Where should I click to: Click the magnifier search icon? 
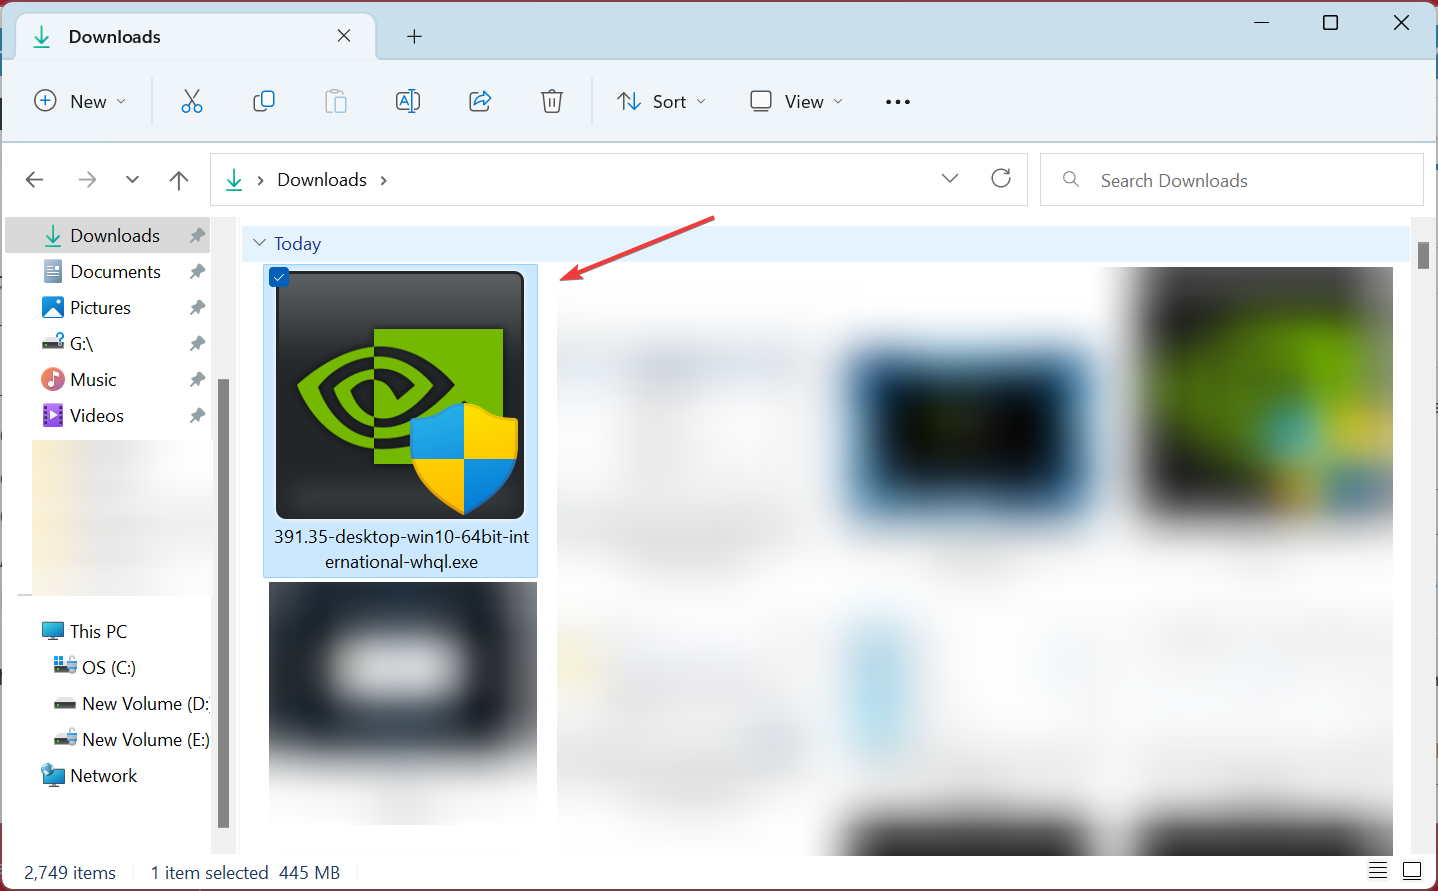coord(1071,179)
